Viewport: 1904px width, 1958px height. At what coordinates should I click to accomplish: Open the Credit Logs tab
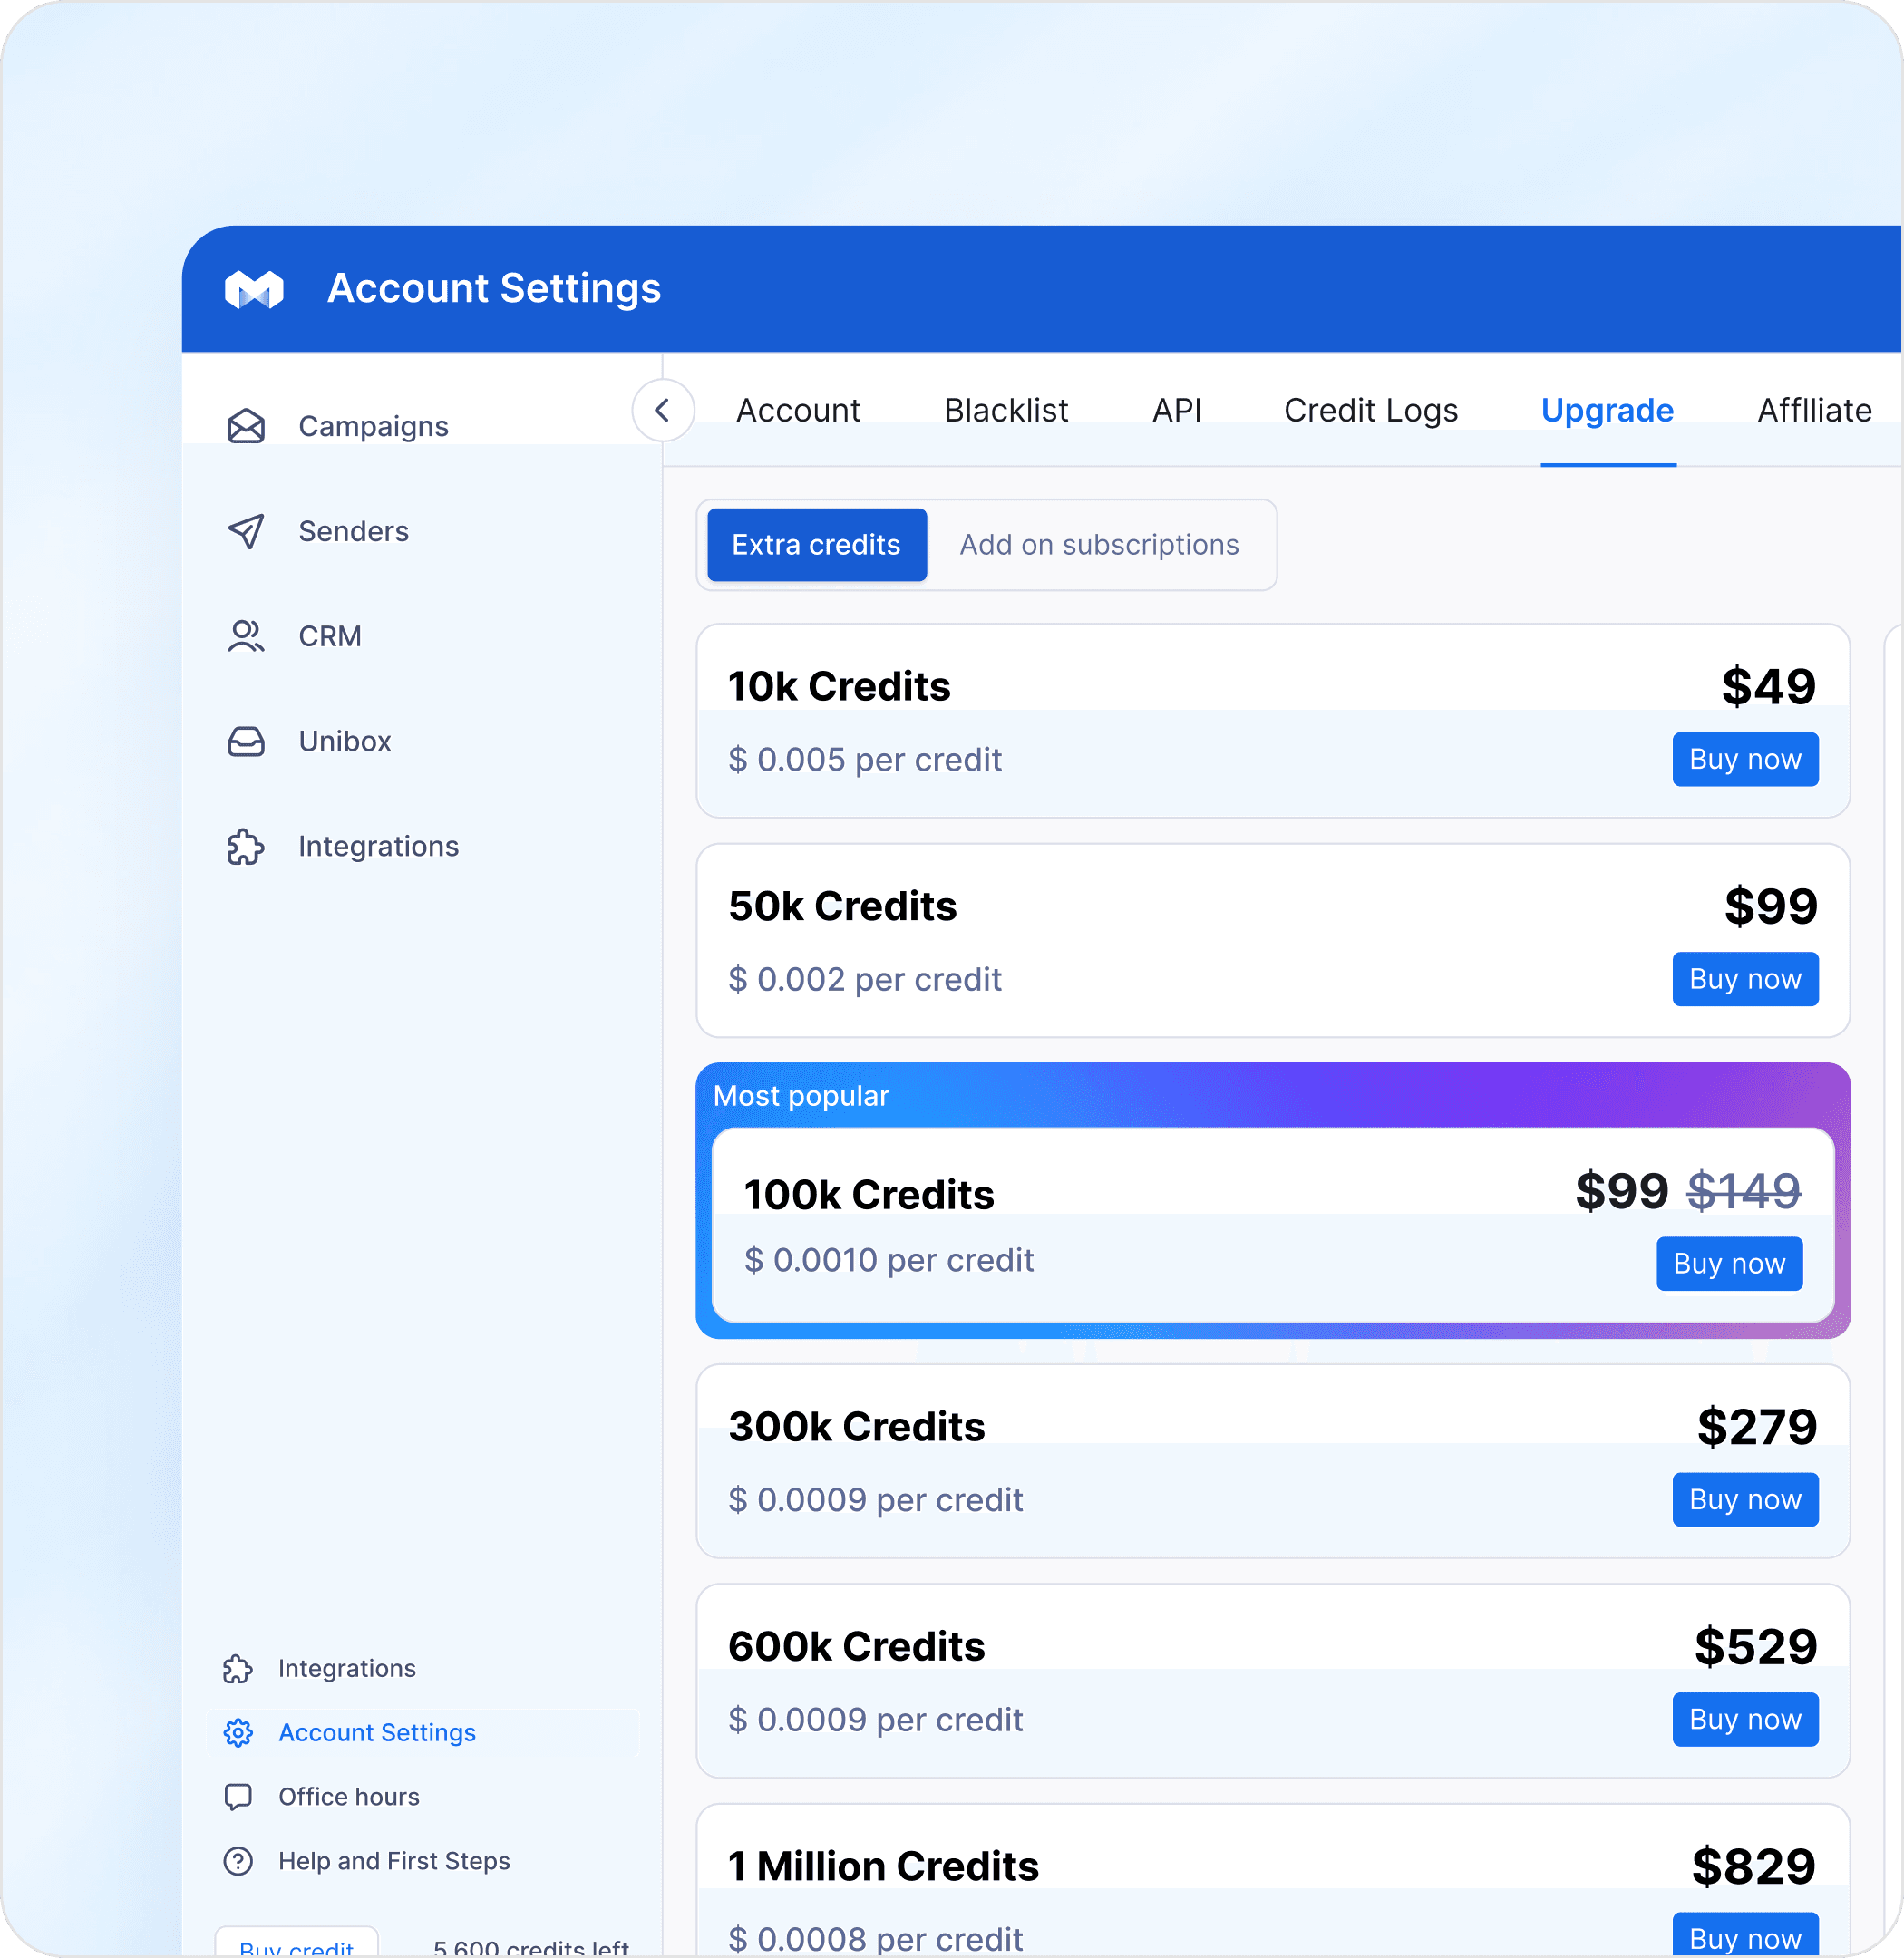pyautogui.click(x=1370, y=411)
